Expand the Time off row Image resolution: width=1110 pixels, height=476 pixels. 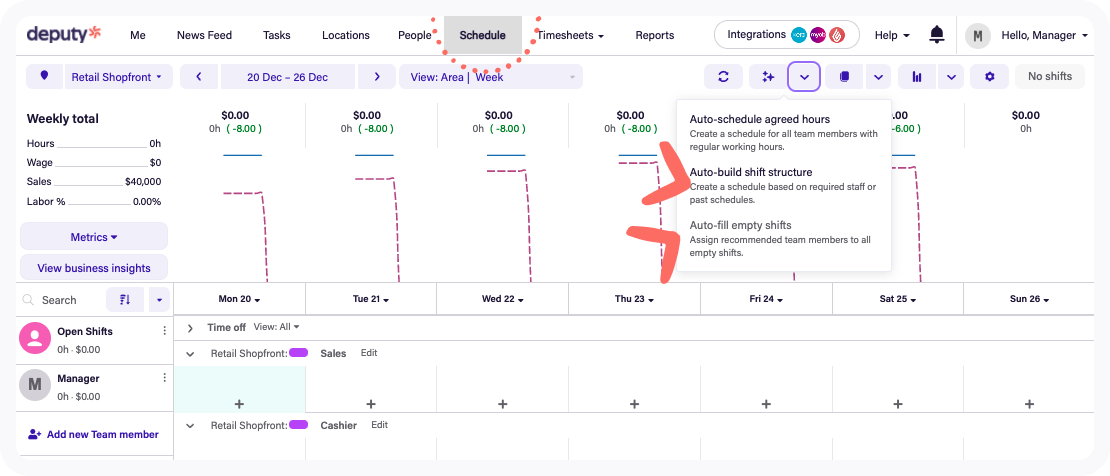point(190,327)
